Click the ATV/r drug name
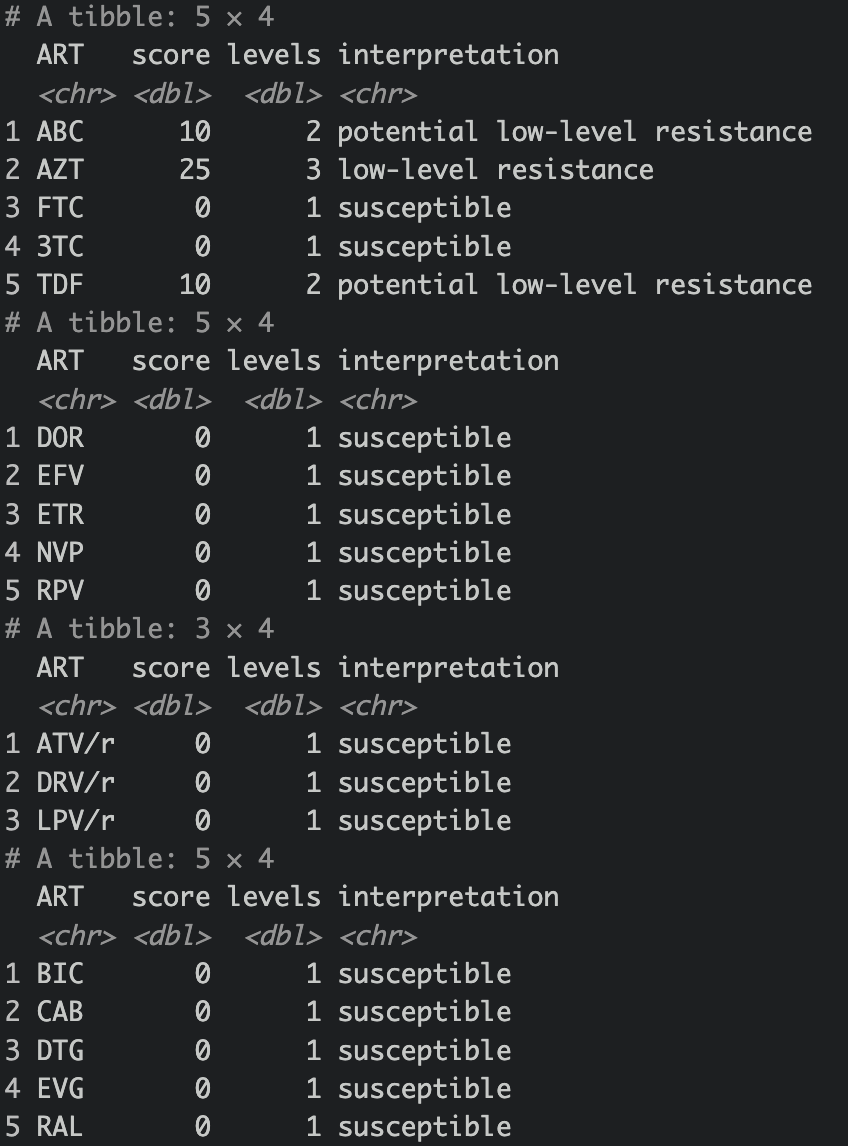 click(x=76, y=744)
